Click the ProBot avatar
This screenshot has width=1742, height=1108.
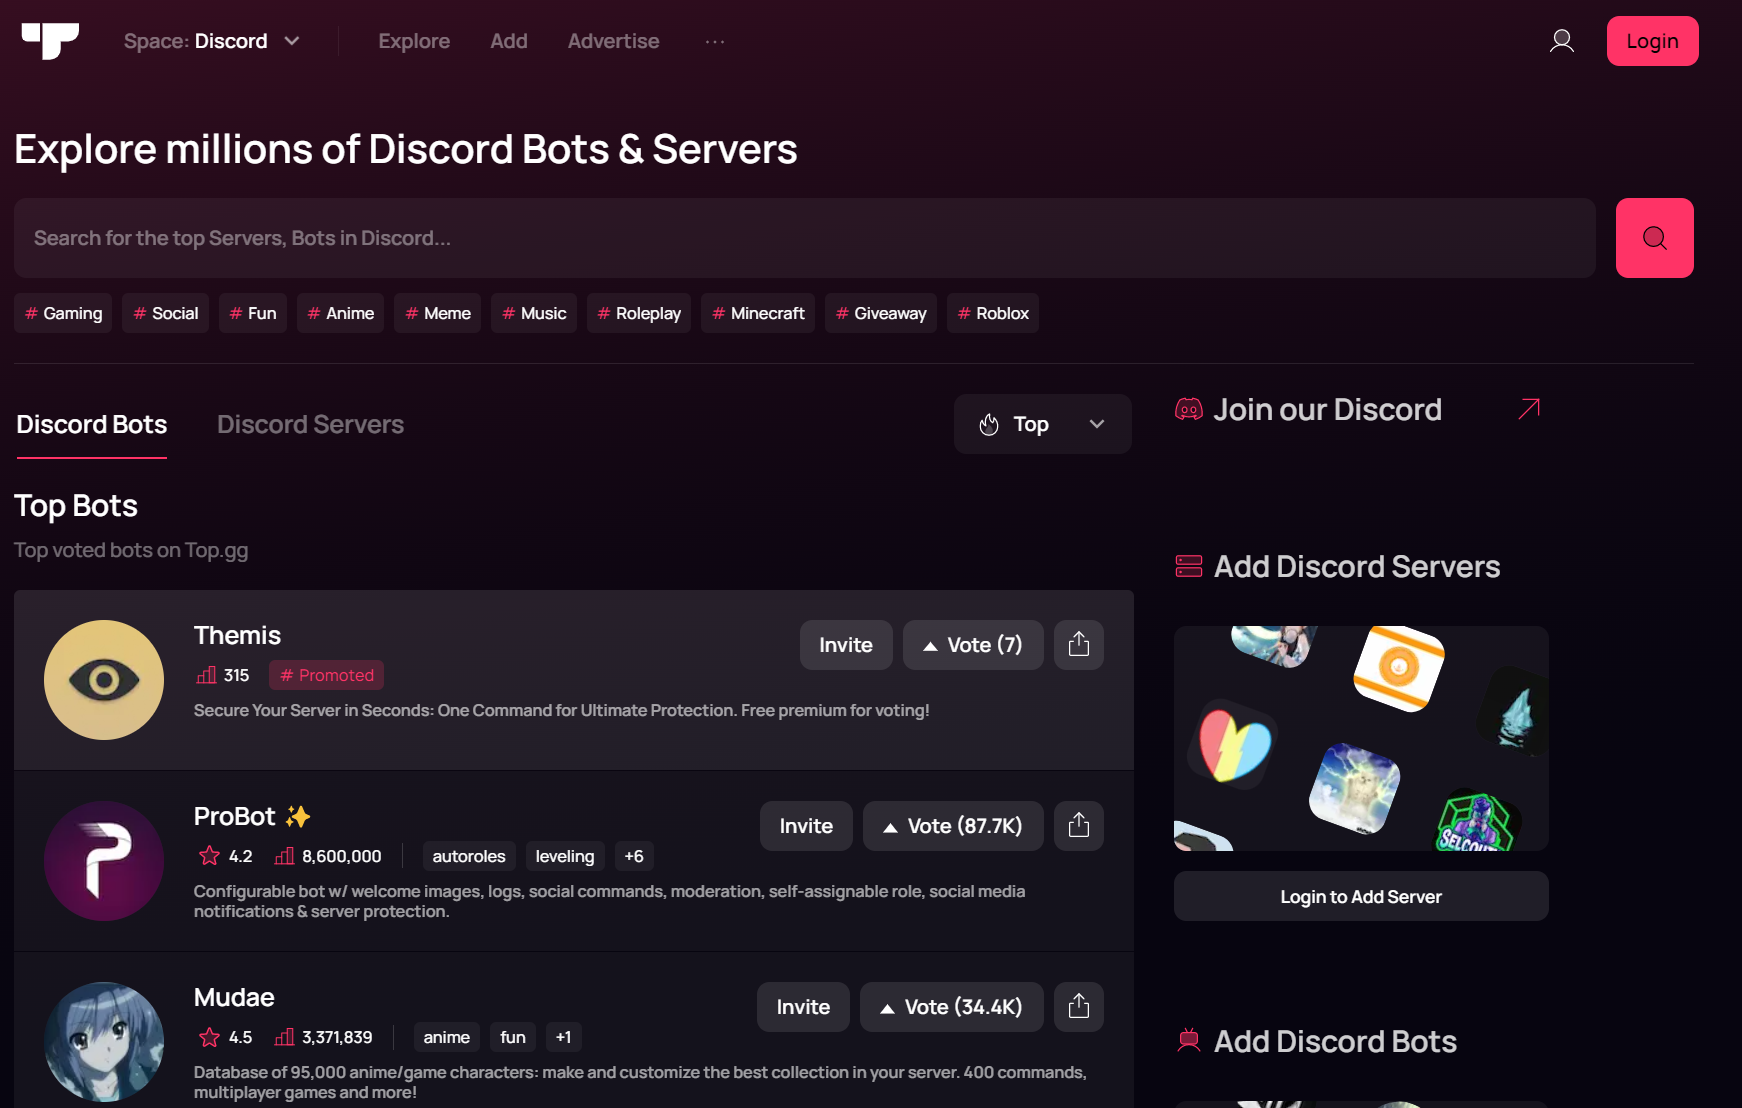pos(104,861)
